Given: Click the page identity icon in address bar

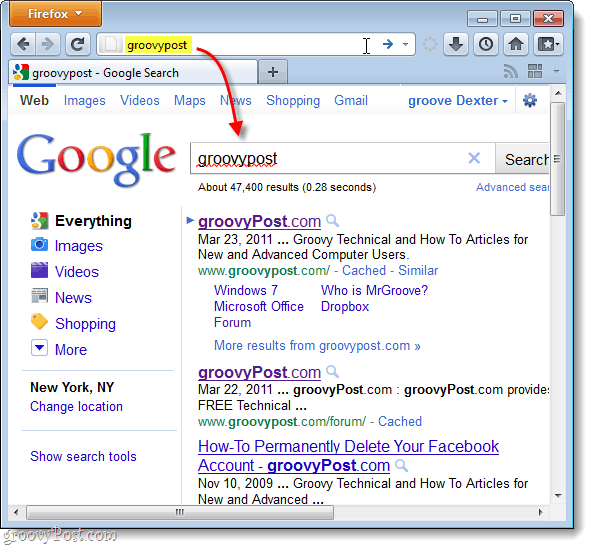Looking at the screenshot, I should (x=111, y=44).
